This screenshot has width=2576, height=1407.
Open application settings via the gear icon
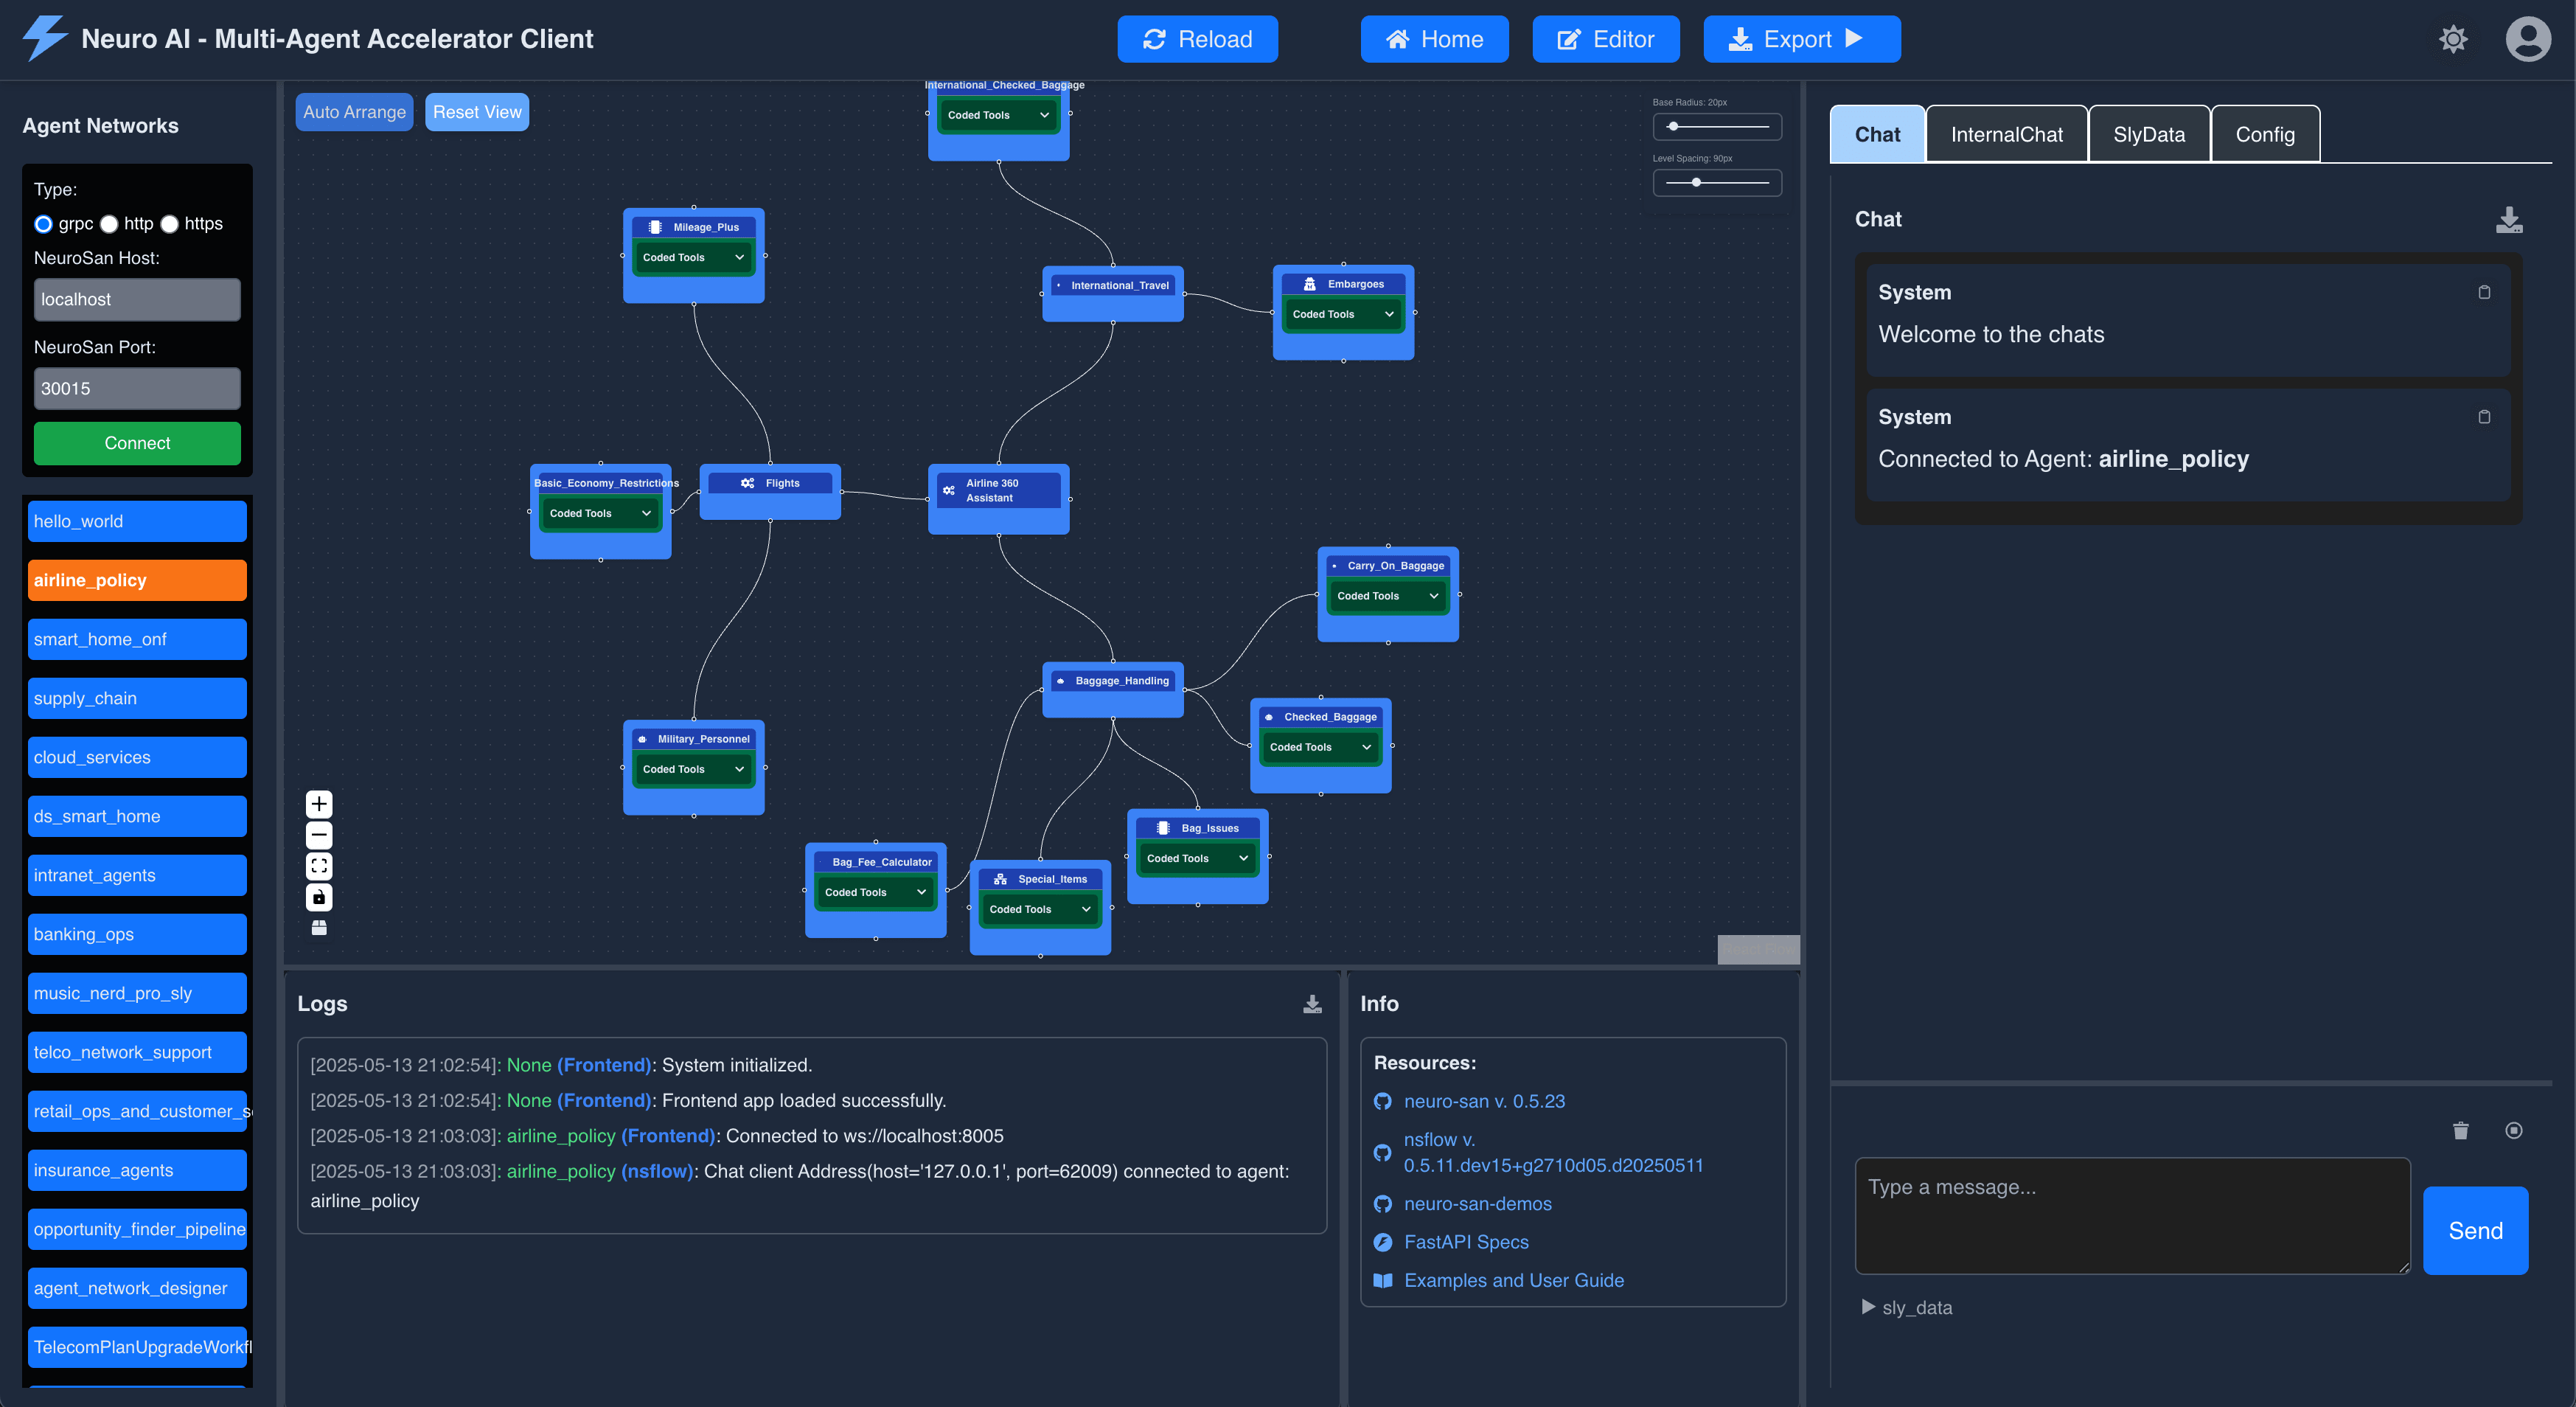pyautogui.click(x=2453, y=39)
